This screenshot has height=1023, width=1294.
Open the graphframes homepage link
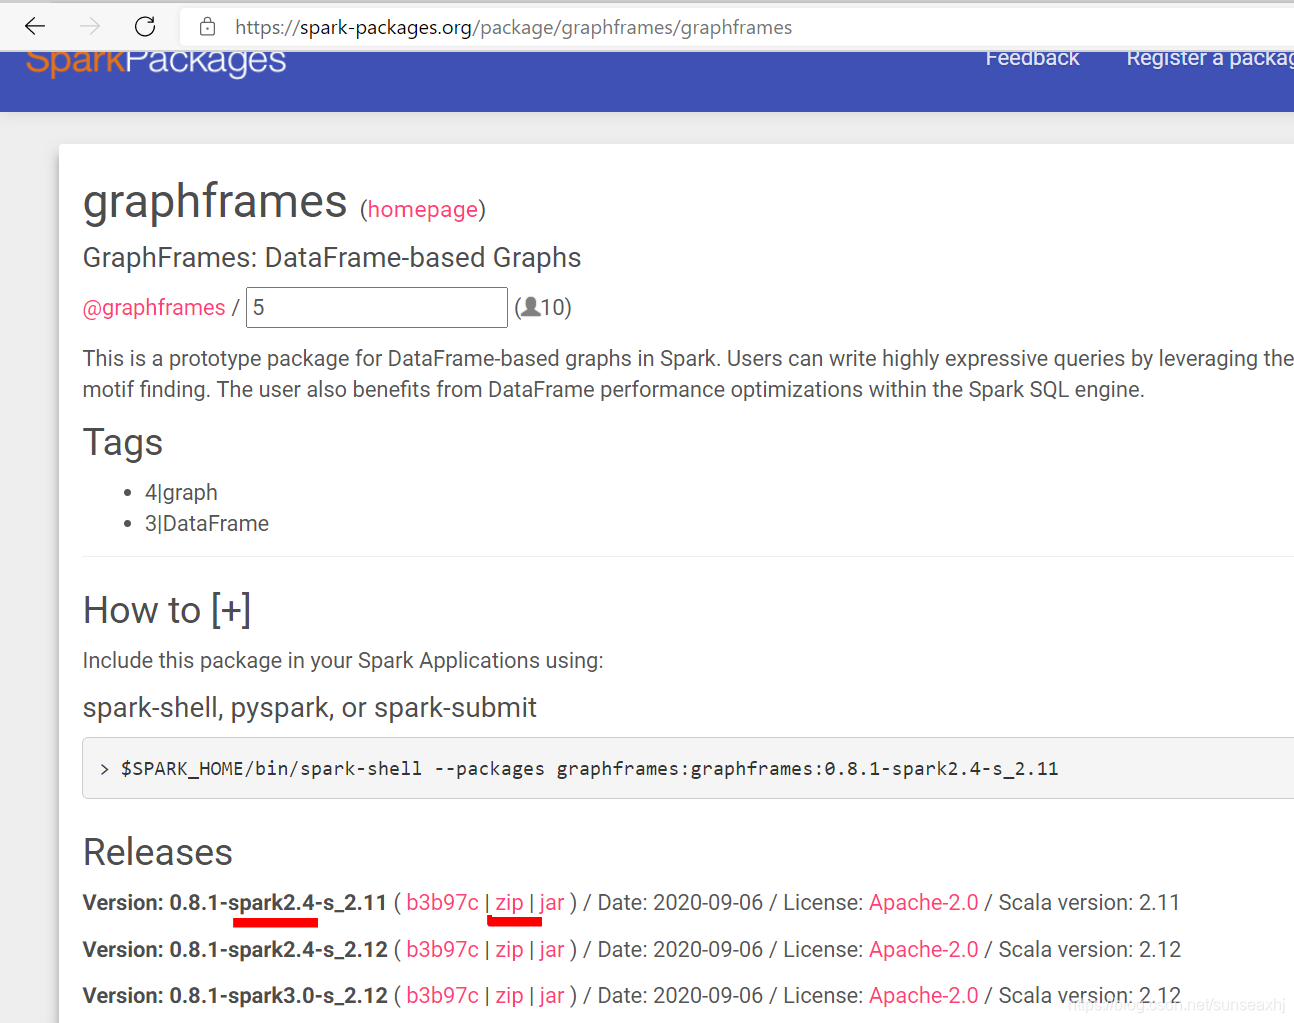click(x=422, y=209)
